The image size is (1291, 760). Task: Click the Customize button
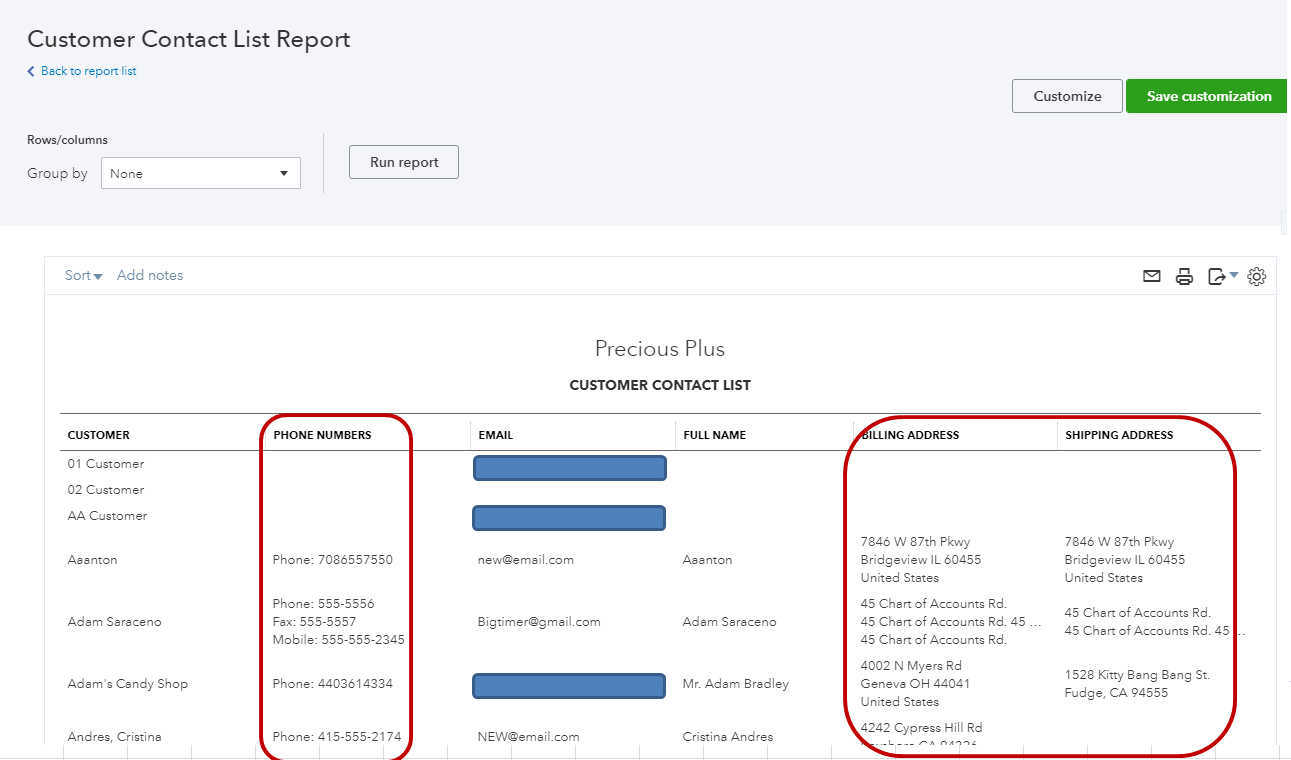[x=1067, y=96]
